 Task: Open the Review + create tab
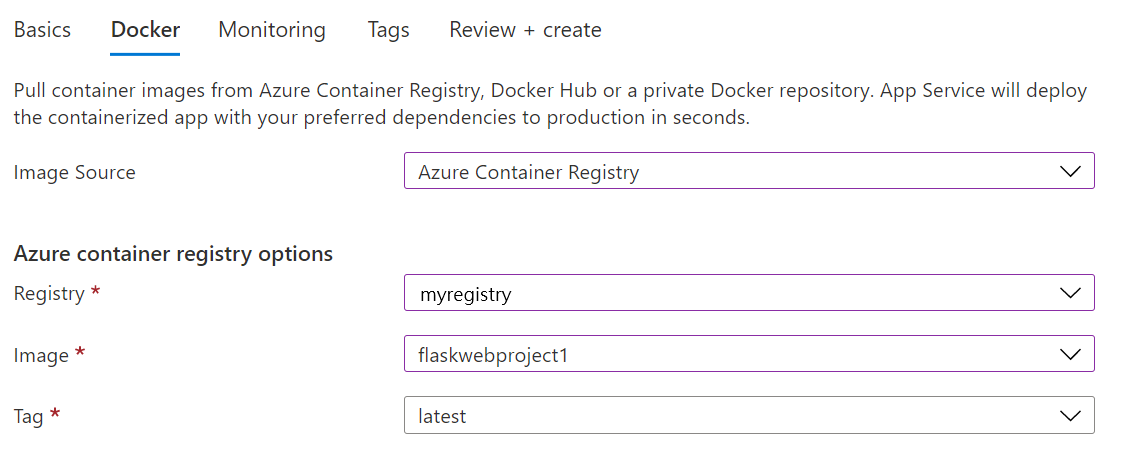[525, 30]
